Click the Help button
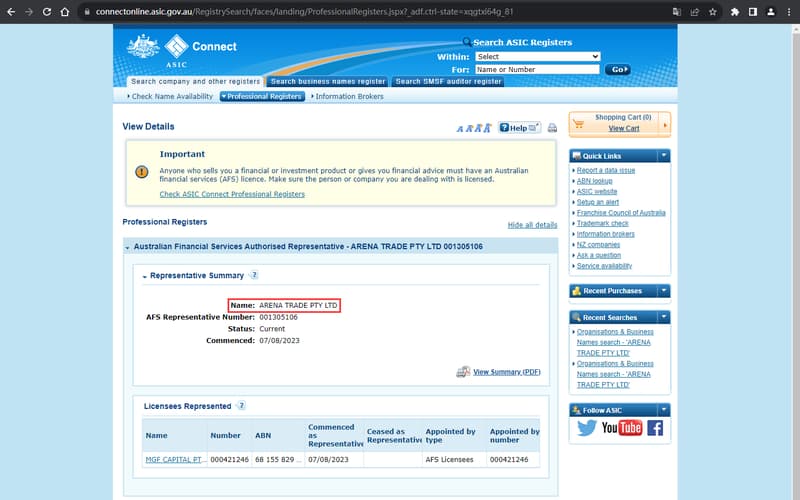 click(519, 128)
